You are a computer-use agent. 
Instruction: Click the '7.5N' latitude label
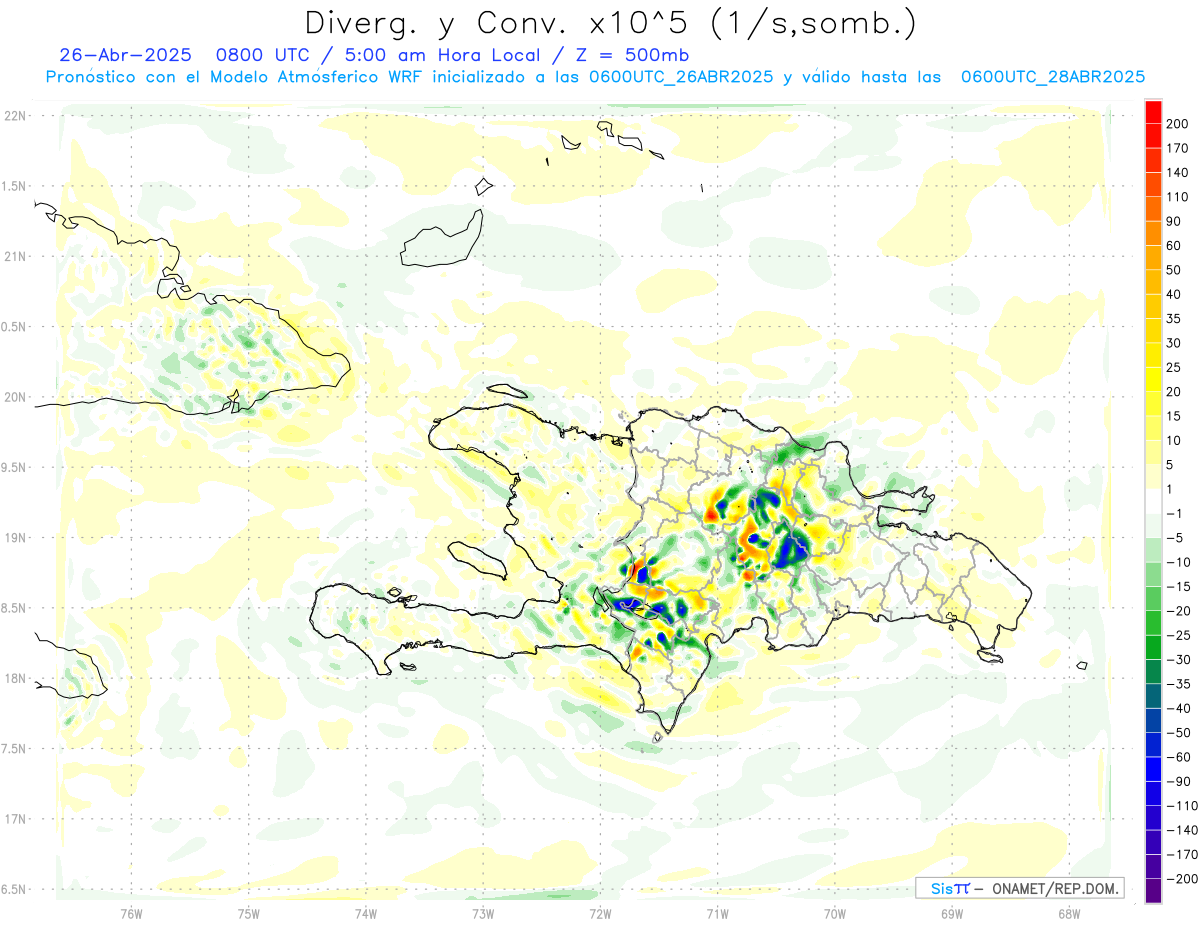coord(13,749)
